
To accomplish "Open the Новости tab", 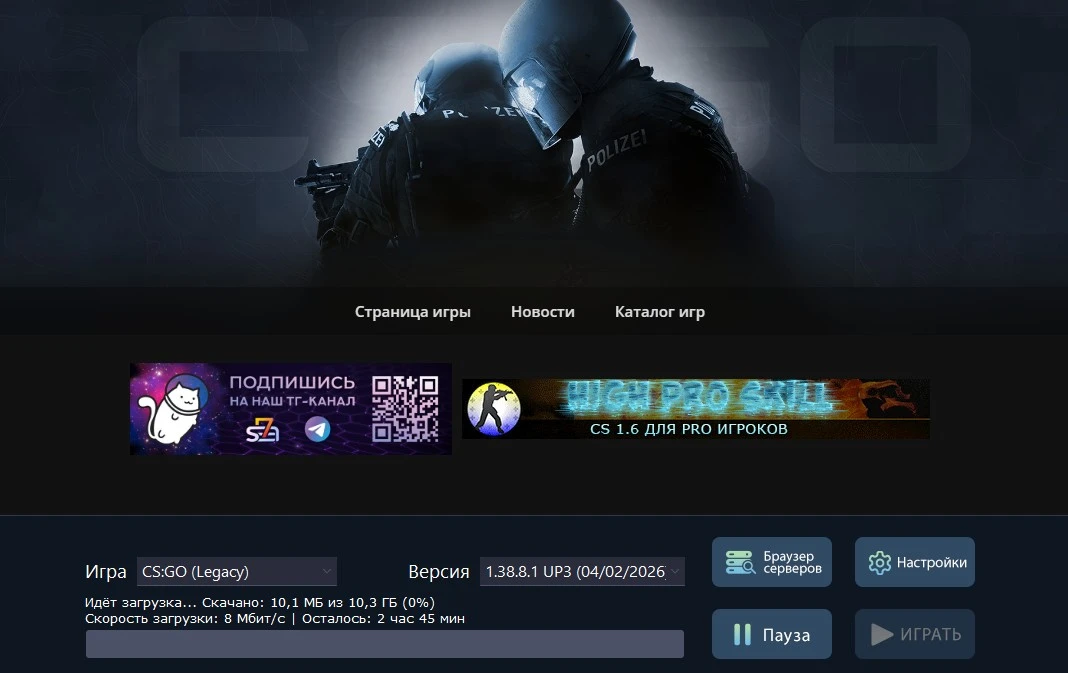I will [543, 312].
